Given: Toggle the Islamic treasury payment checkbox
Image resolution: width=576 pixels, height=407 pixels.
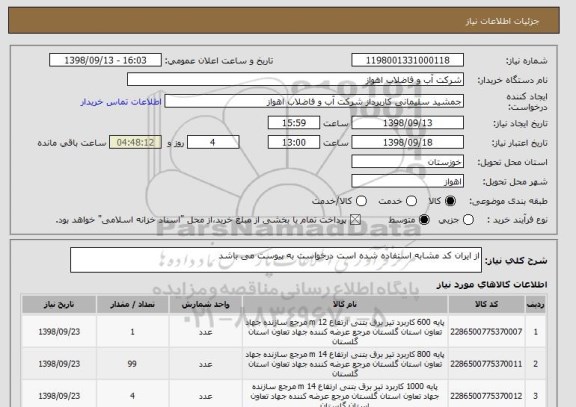Looking at the screenshot, I should tap(355, 220).
